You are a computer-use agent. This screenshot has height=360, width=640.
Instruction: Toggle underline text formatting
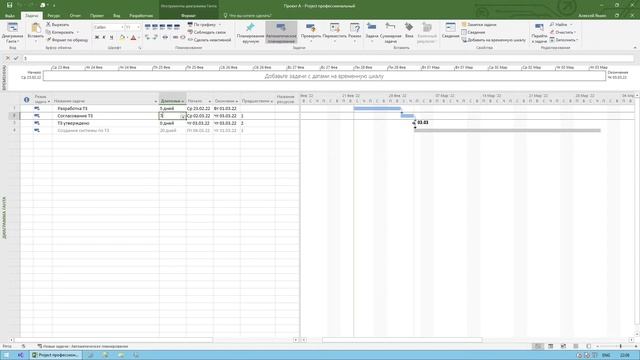pyautogui.click(x=111, y=38)
